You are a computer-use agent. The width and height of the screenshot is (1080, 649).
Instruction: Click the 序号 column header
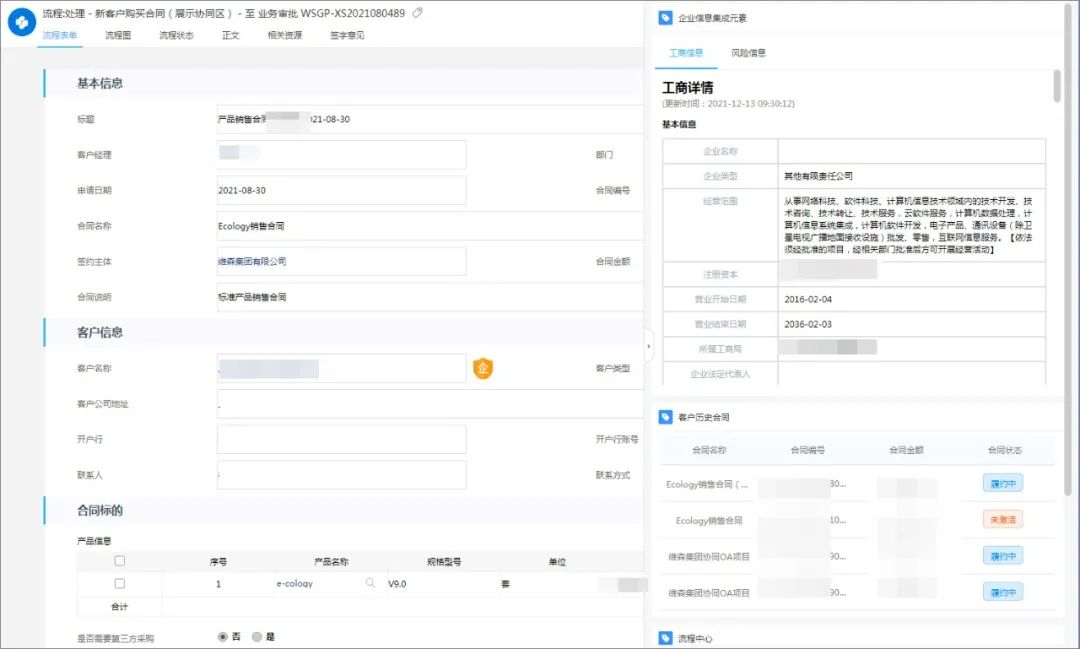click(x=218, y=562)
